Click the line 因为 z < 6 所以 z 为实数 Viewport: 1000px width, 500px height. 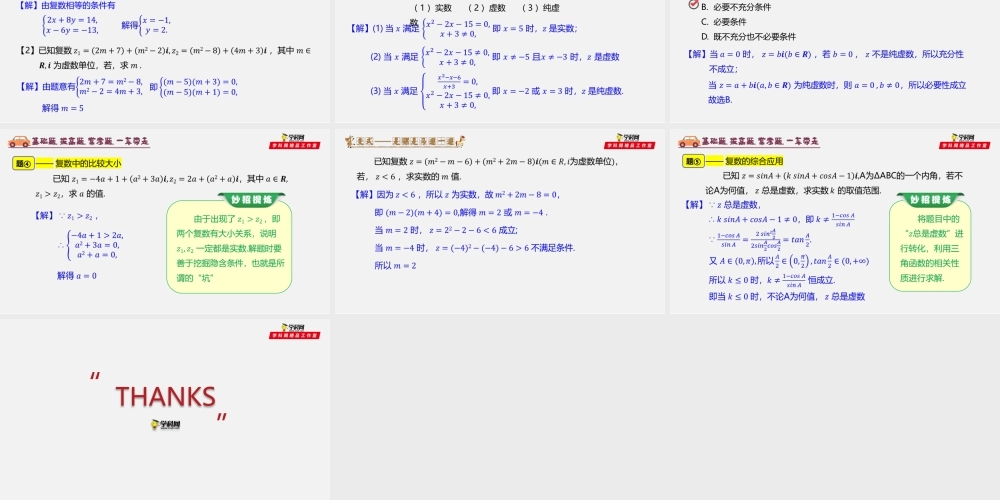(457, 195)
